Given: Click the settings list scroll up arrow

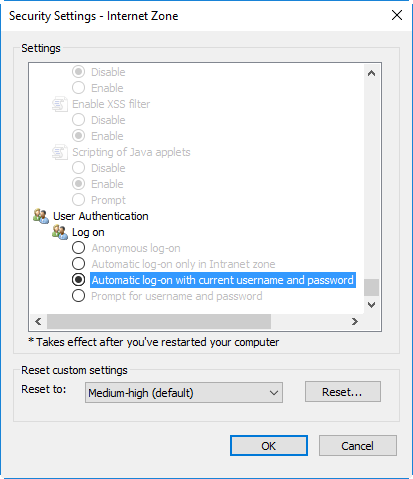Looking at the screenshot, I should pos(371,73).
